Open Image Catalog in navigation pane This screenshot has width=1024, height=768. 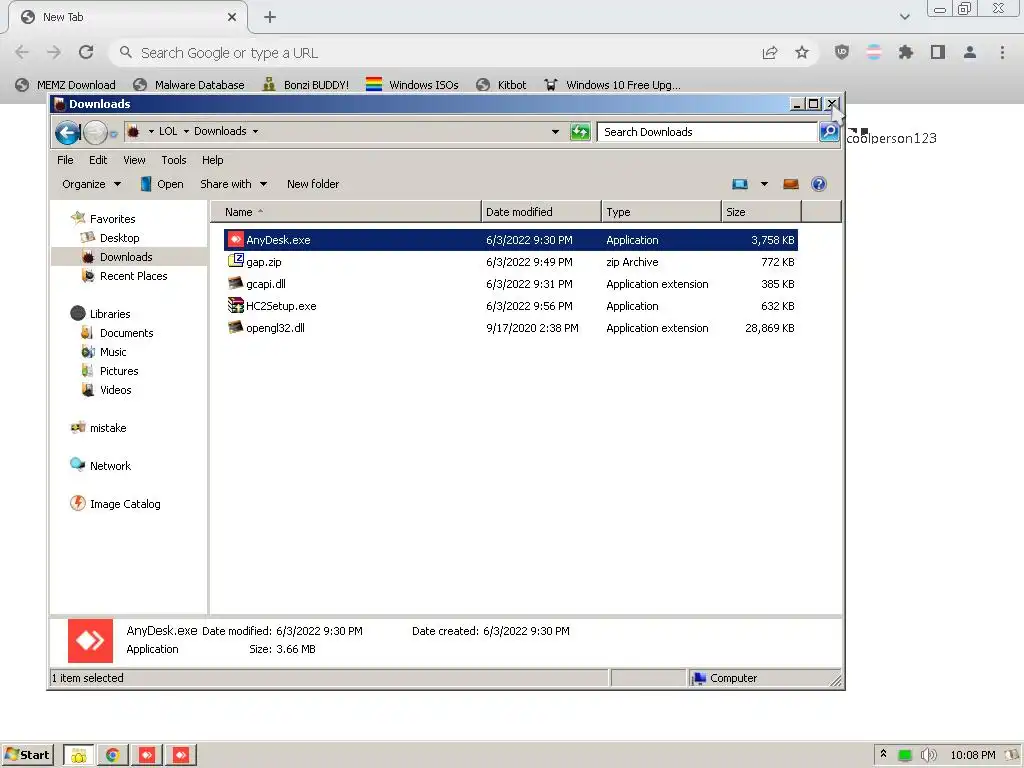[x=125, y=504]
